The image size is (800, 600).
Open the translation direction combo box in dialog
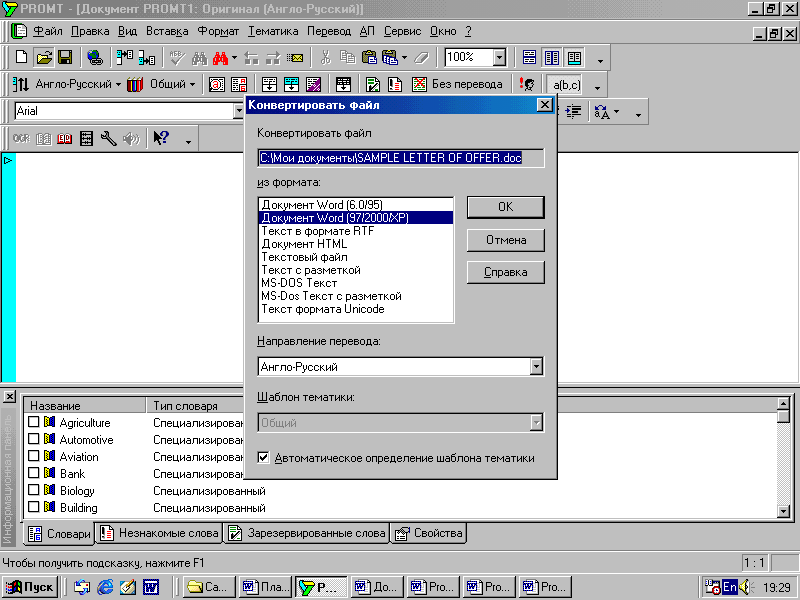pos(536,366)
